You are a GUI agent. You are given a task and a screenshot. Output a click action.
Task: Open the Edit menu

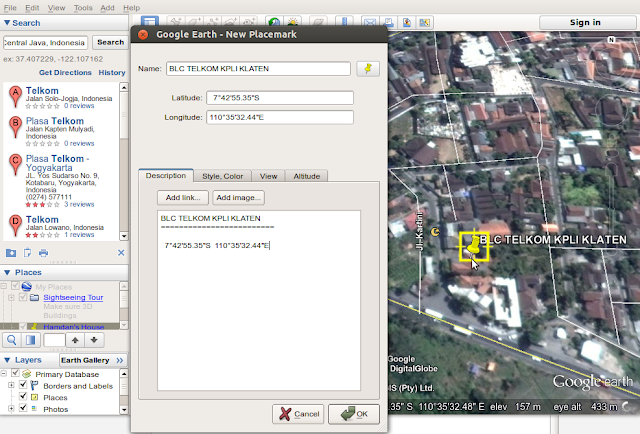pos(32,8)
